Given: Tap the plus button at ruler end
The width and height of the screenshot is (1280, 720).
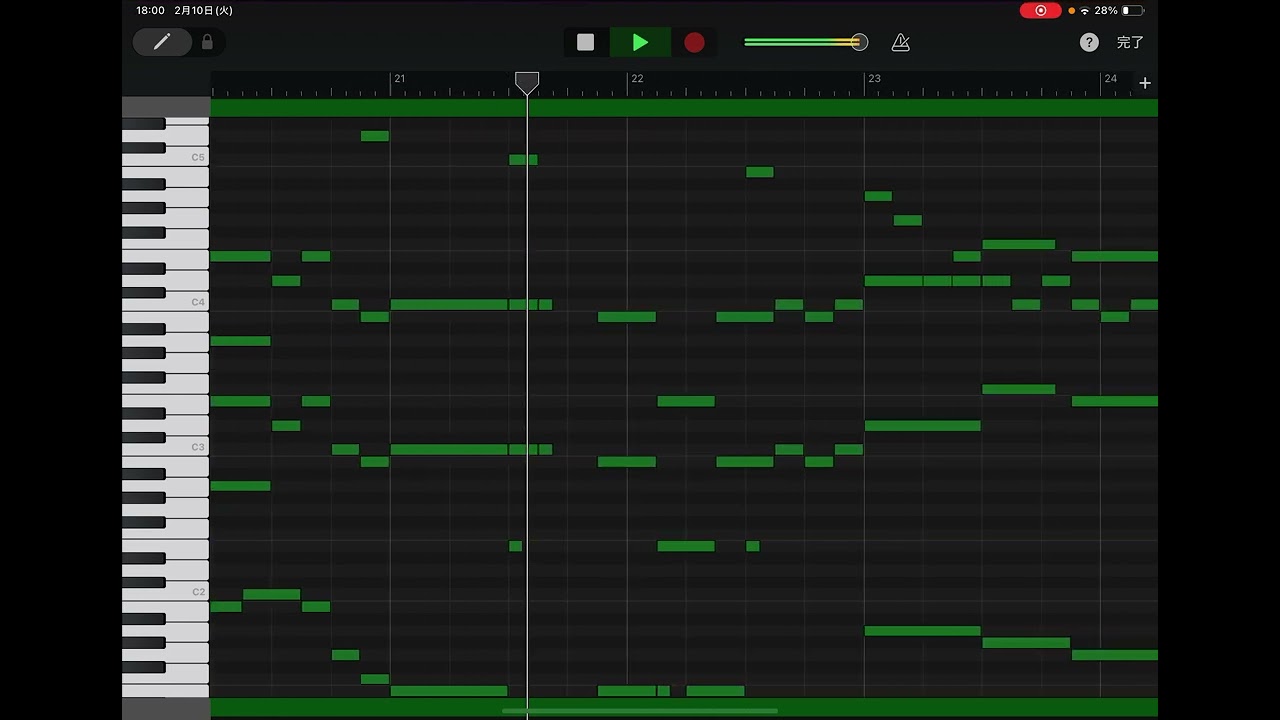Looking at the screenshot, I should (1145, 83).
